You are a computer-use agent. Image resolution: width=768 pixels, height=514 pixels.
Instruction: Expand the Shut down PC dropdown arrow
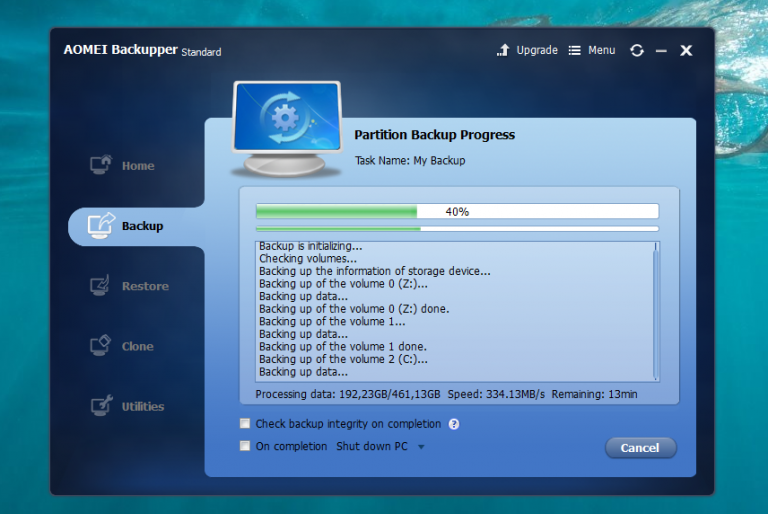click(x=421, y=447)
